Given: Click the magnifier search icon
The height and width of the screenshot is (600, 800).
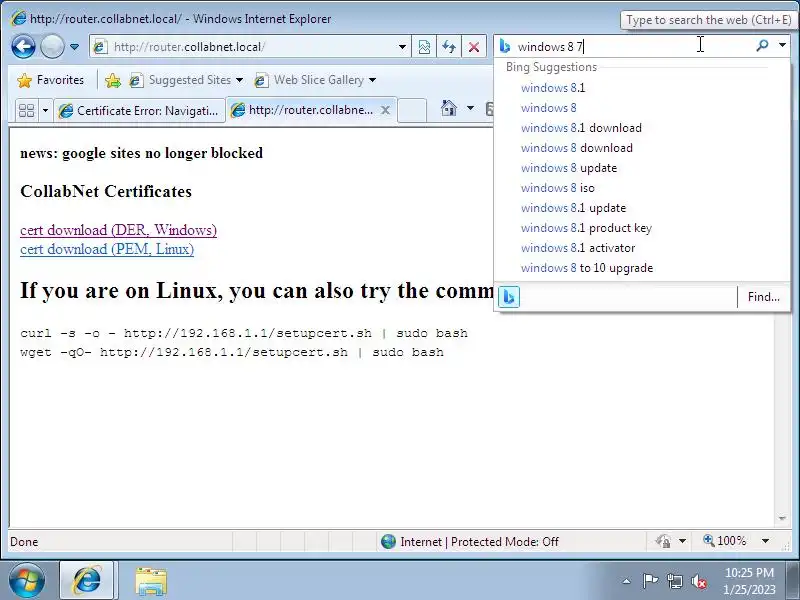Looking at the screenshot, I should coord(762,46).
